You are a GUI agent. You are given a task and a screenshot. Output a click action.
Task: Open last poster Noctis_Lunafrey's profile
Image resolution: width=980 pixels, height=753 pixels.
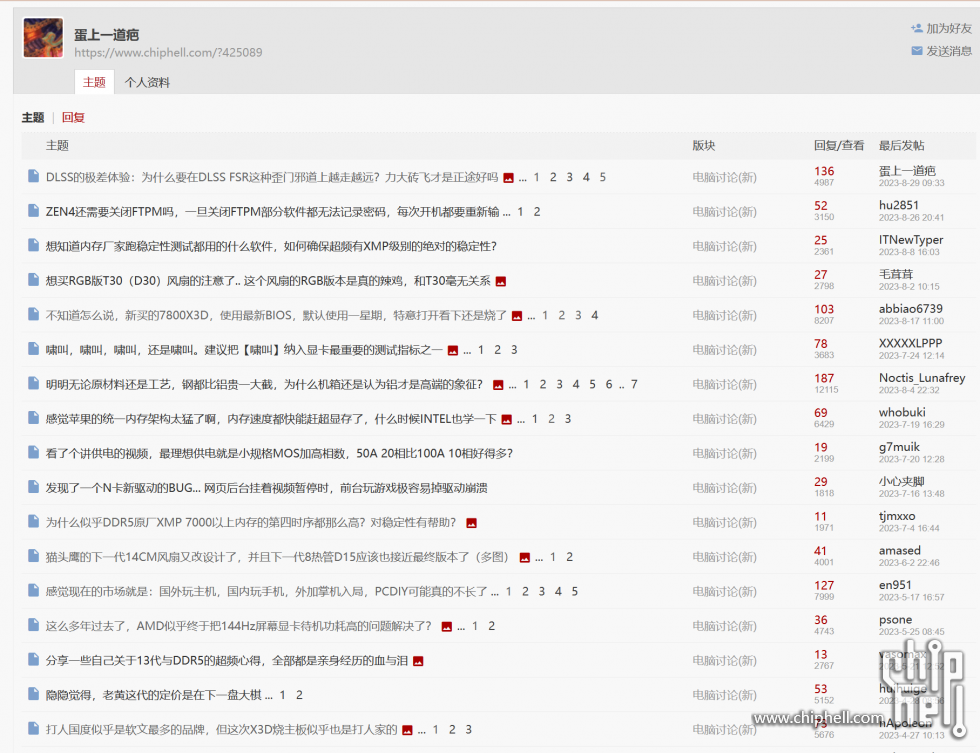pyautogui.click(x=922, y=377)
